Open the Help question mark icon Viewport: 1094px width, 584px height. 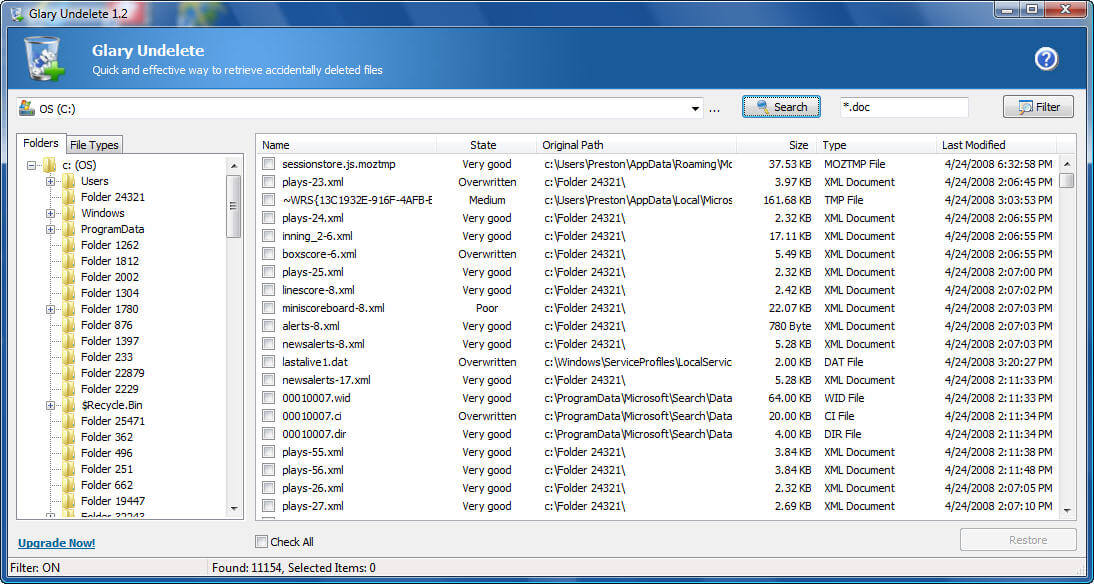coord(1045,58)
